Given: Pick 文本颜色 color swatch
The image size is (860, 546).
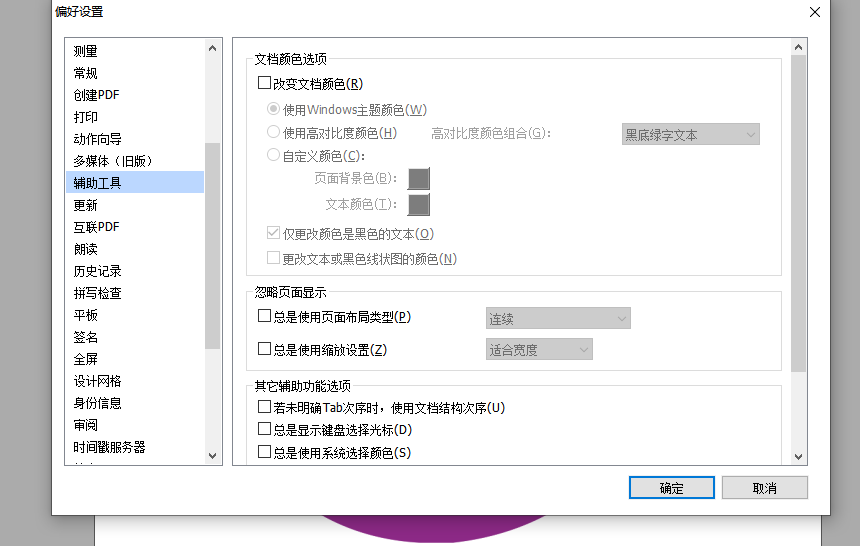Looking at the screenshot, I should click(418, 205).
